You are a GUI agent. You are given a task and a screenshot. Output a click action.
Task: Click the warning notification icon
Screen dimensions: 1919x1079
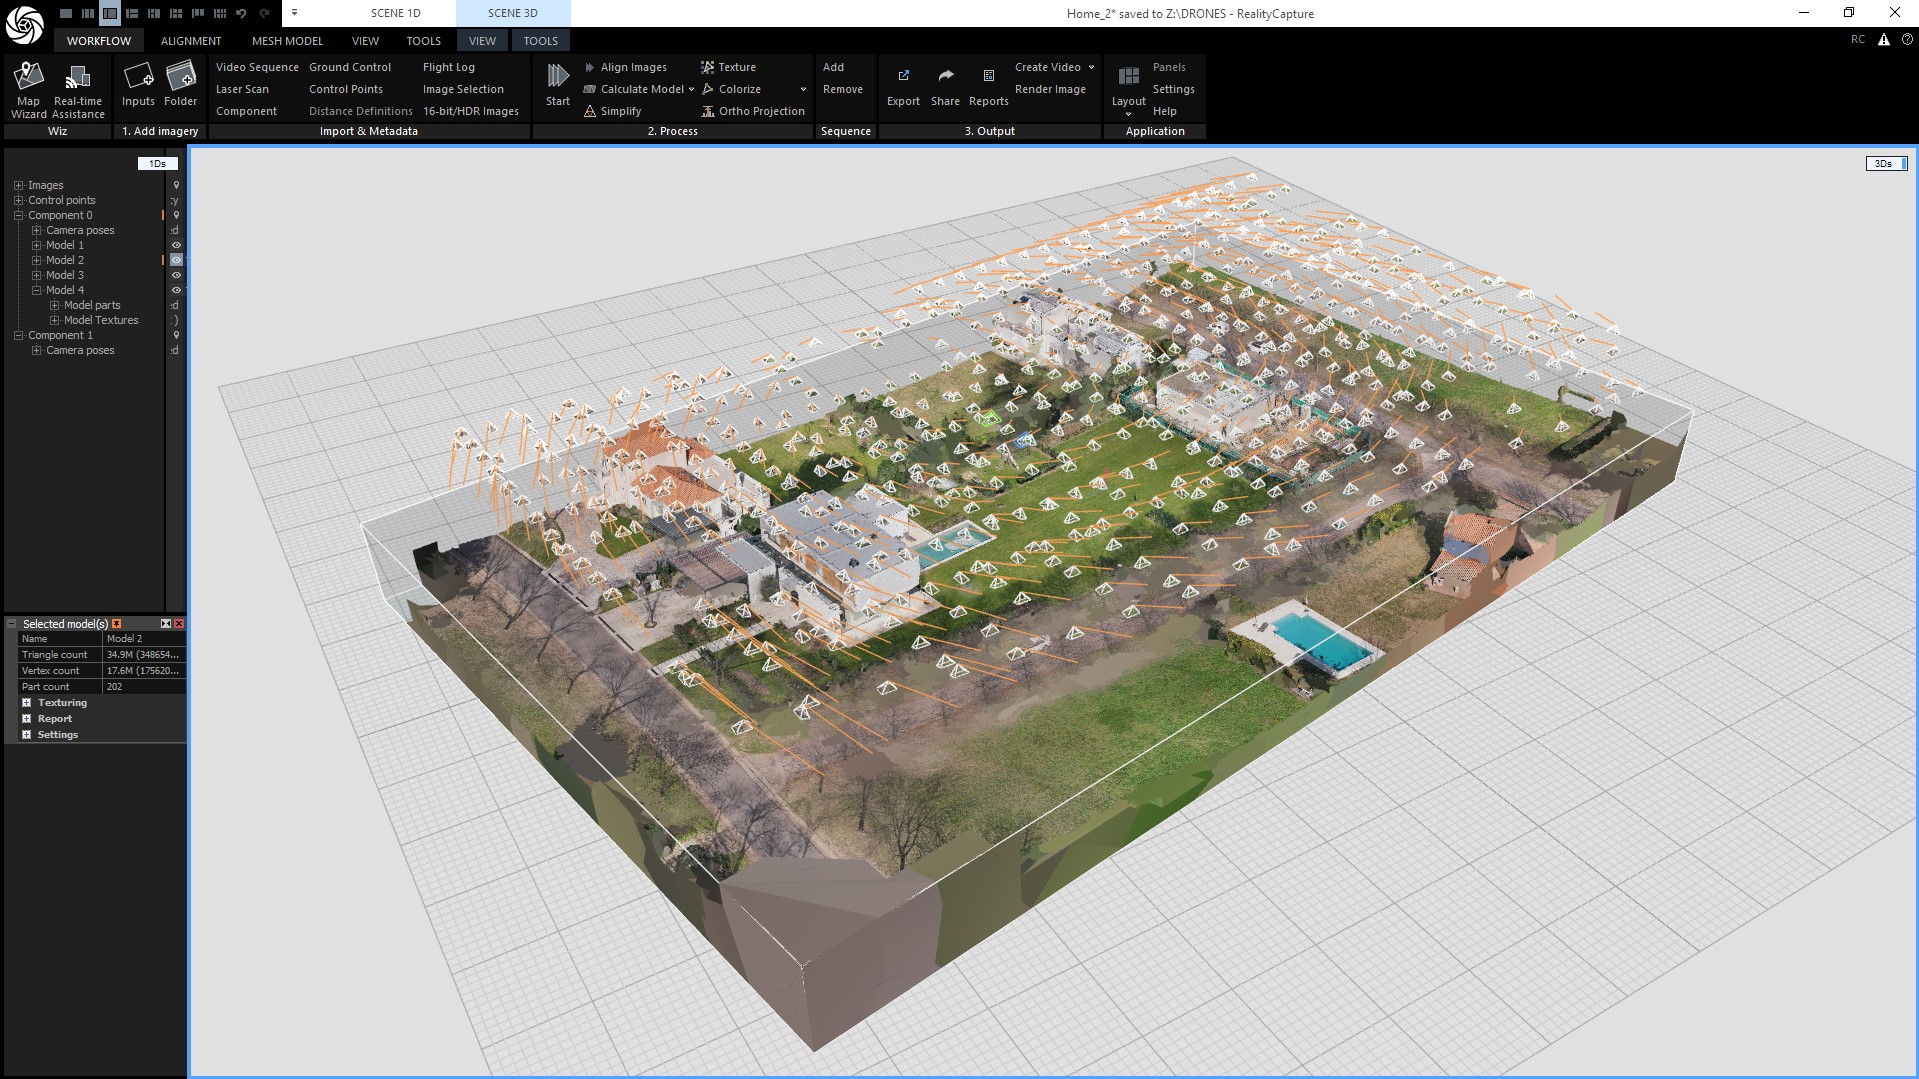pyautogui.click(x=1884, y=40)
